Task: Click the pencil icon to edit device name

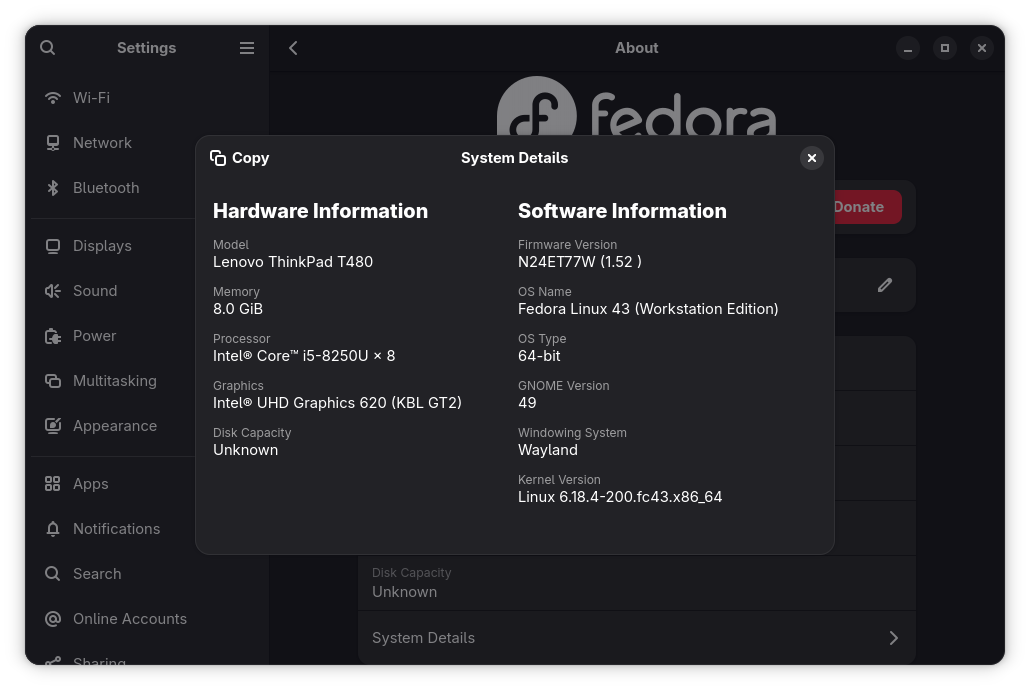Action: tap(885, 285)
